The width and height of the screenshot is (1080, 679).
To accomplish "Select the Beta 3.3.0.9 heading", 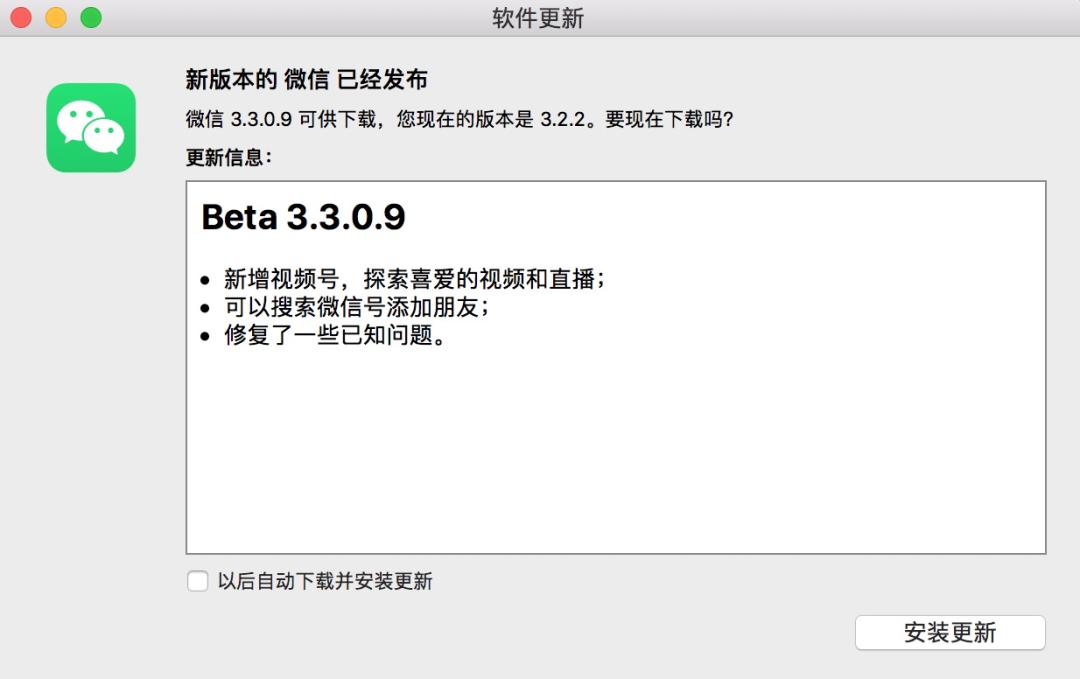I will 303,217.
